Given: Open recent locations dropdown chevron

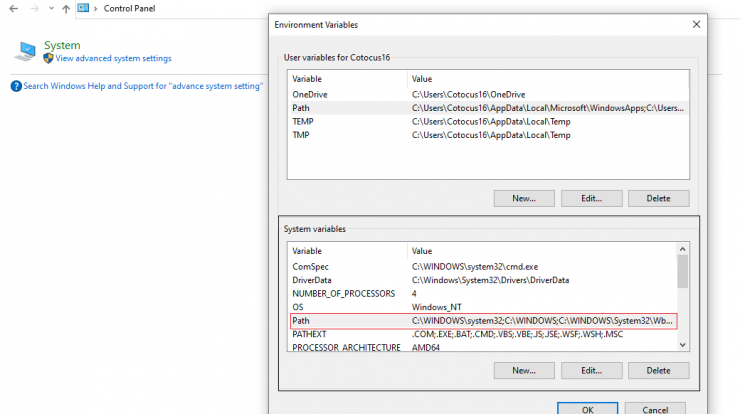Looking at the screenshot, I should pyautogui.click(x=51, y=8).
